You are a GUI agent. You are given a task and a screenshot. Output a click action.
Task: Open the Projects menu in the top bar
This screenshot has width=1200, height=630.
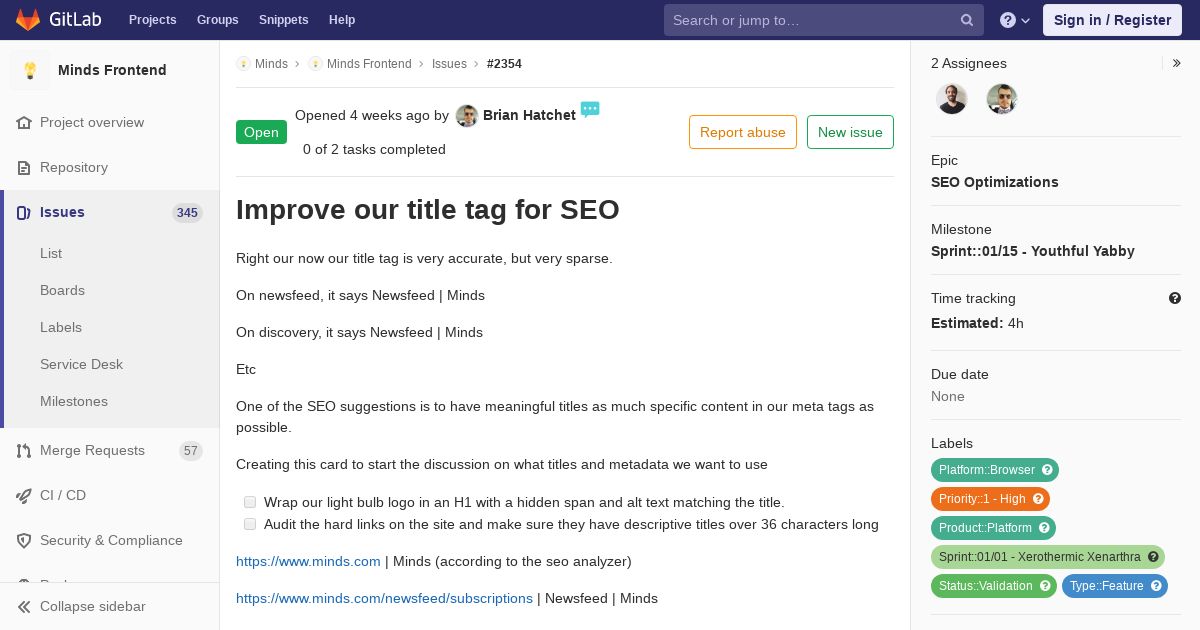coord(152,20)
